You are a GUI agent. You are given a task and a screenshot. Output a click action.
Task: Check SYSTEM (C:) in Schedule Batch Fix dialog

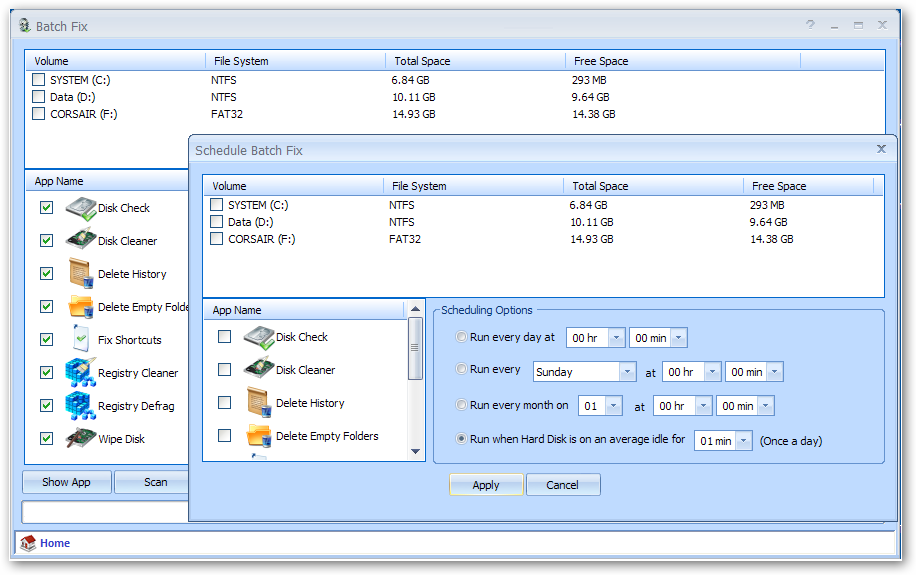pyautogui.click(x=216, y=205)
